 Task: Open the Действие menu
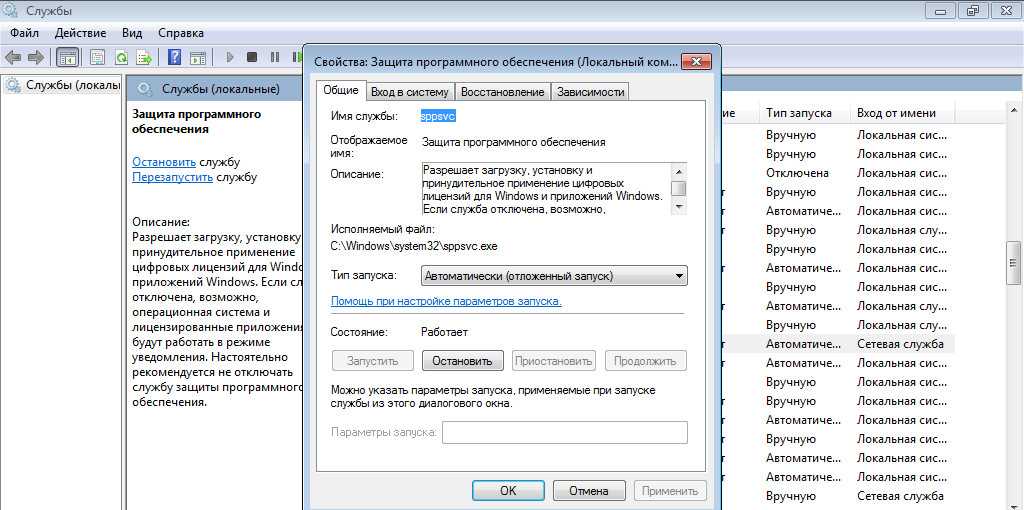(x=80, y=33)
